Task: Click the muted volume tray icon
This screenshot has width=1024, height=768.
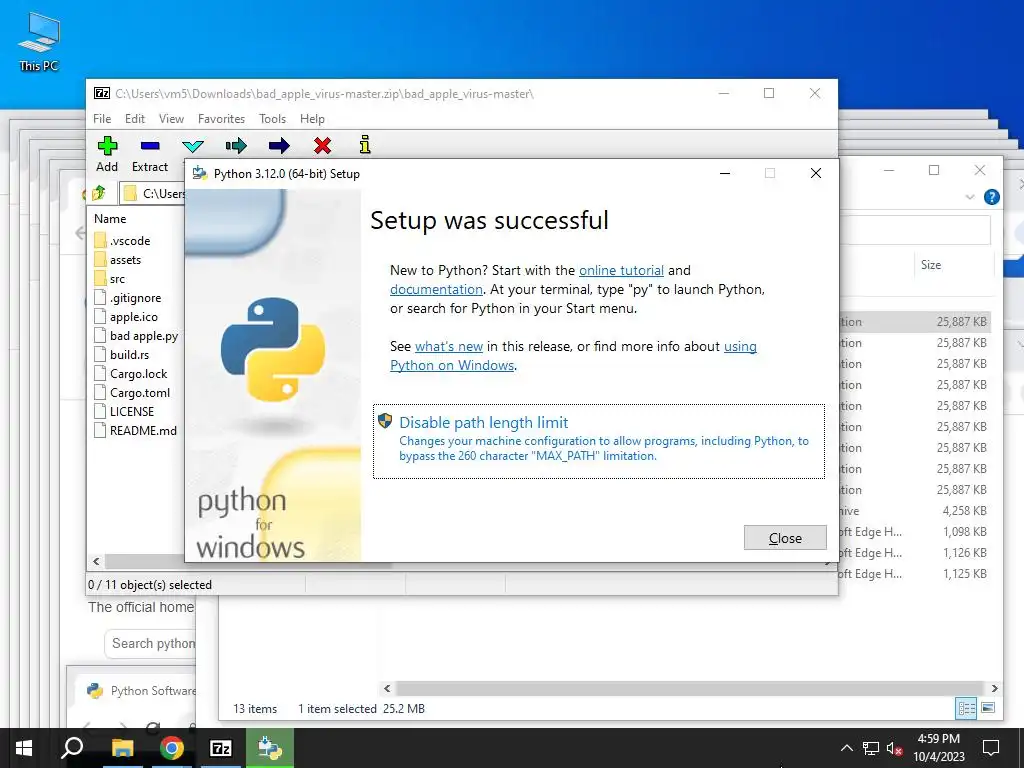Action: [894, 748]
